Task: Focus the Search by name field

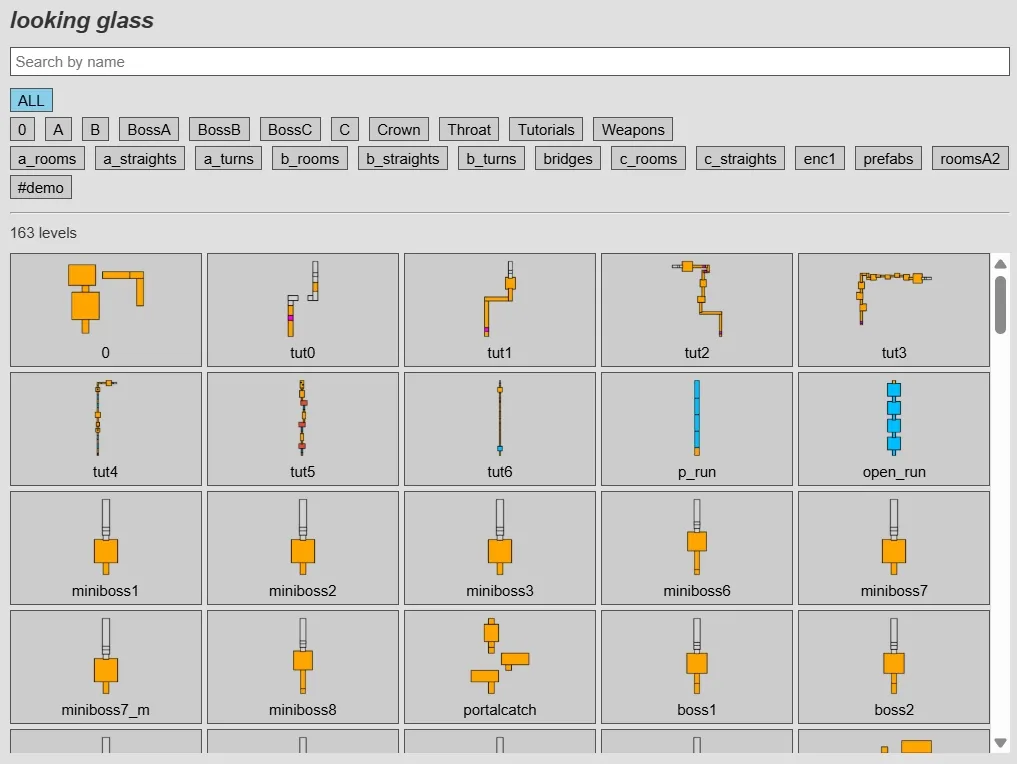Action: (510, 62)
